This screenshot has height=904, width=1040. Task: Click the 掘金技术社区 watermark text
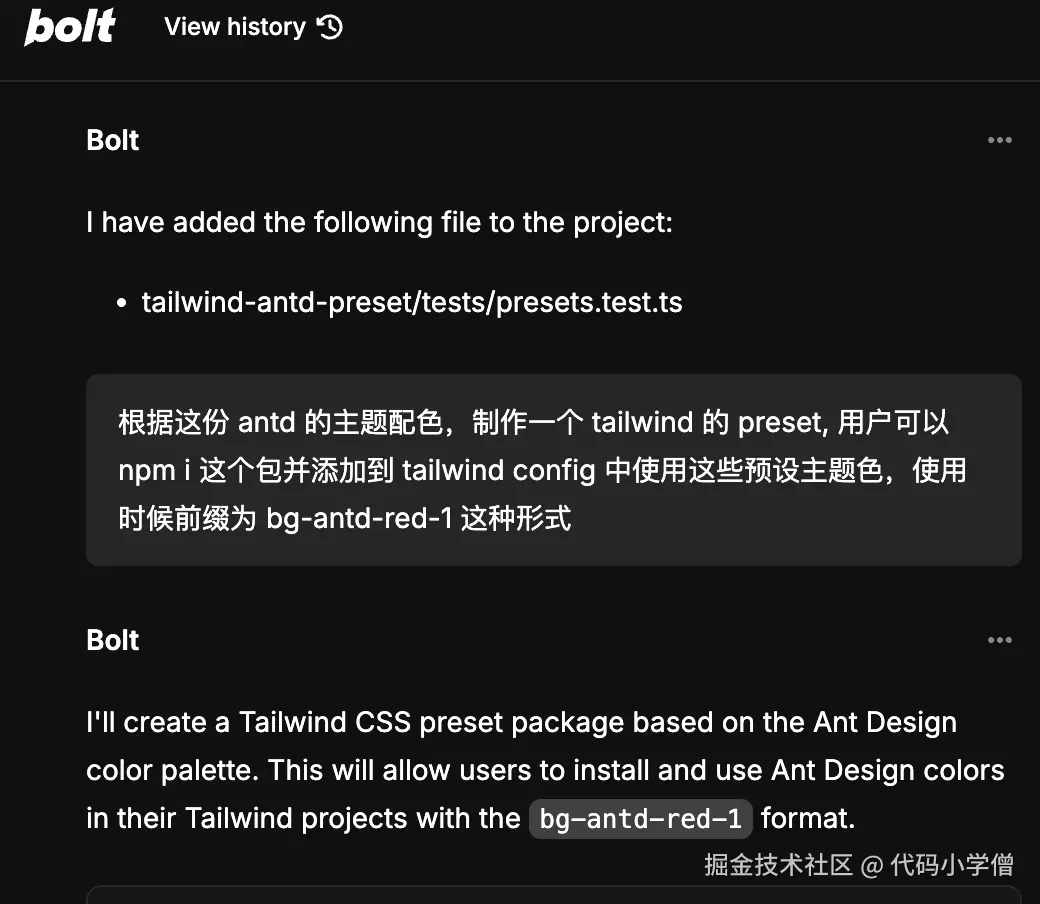click(x=778, y=864)
